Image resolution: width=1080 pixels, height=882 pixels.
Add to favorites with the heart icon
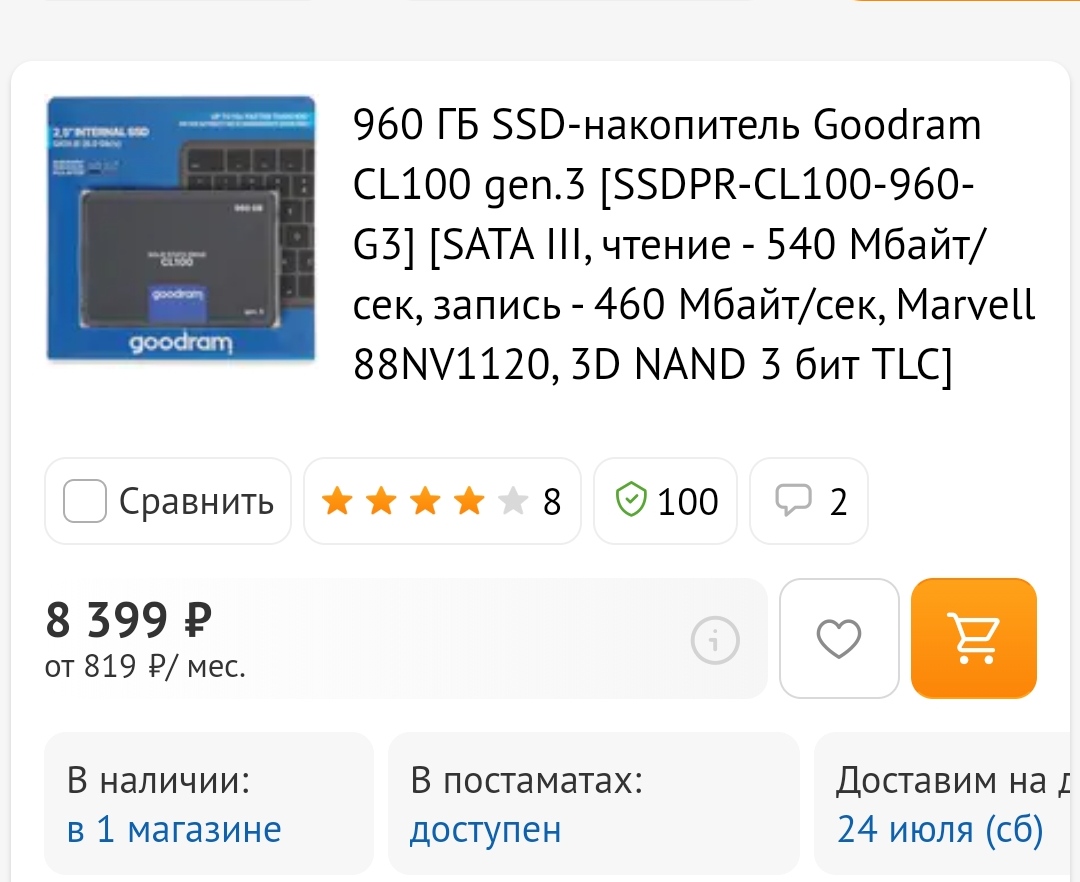(x=839, y=638)
